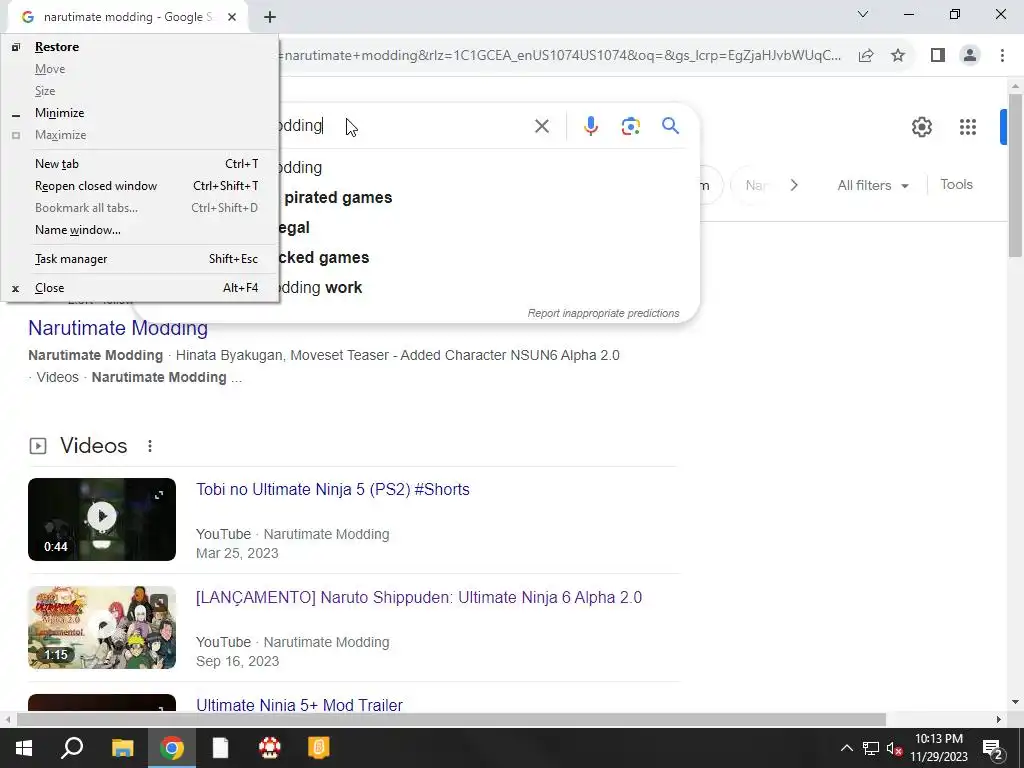The height and width of the screenshot is (768, 1024).
Task: Click Videos section header icon
Action: click(38, 446)
